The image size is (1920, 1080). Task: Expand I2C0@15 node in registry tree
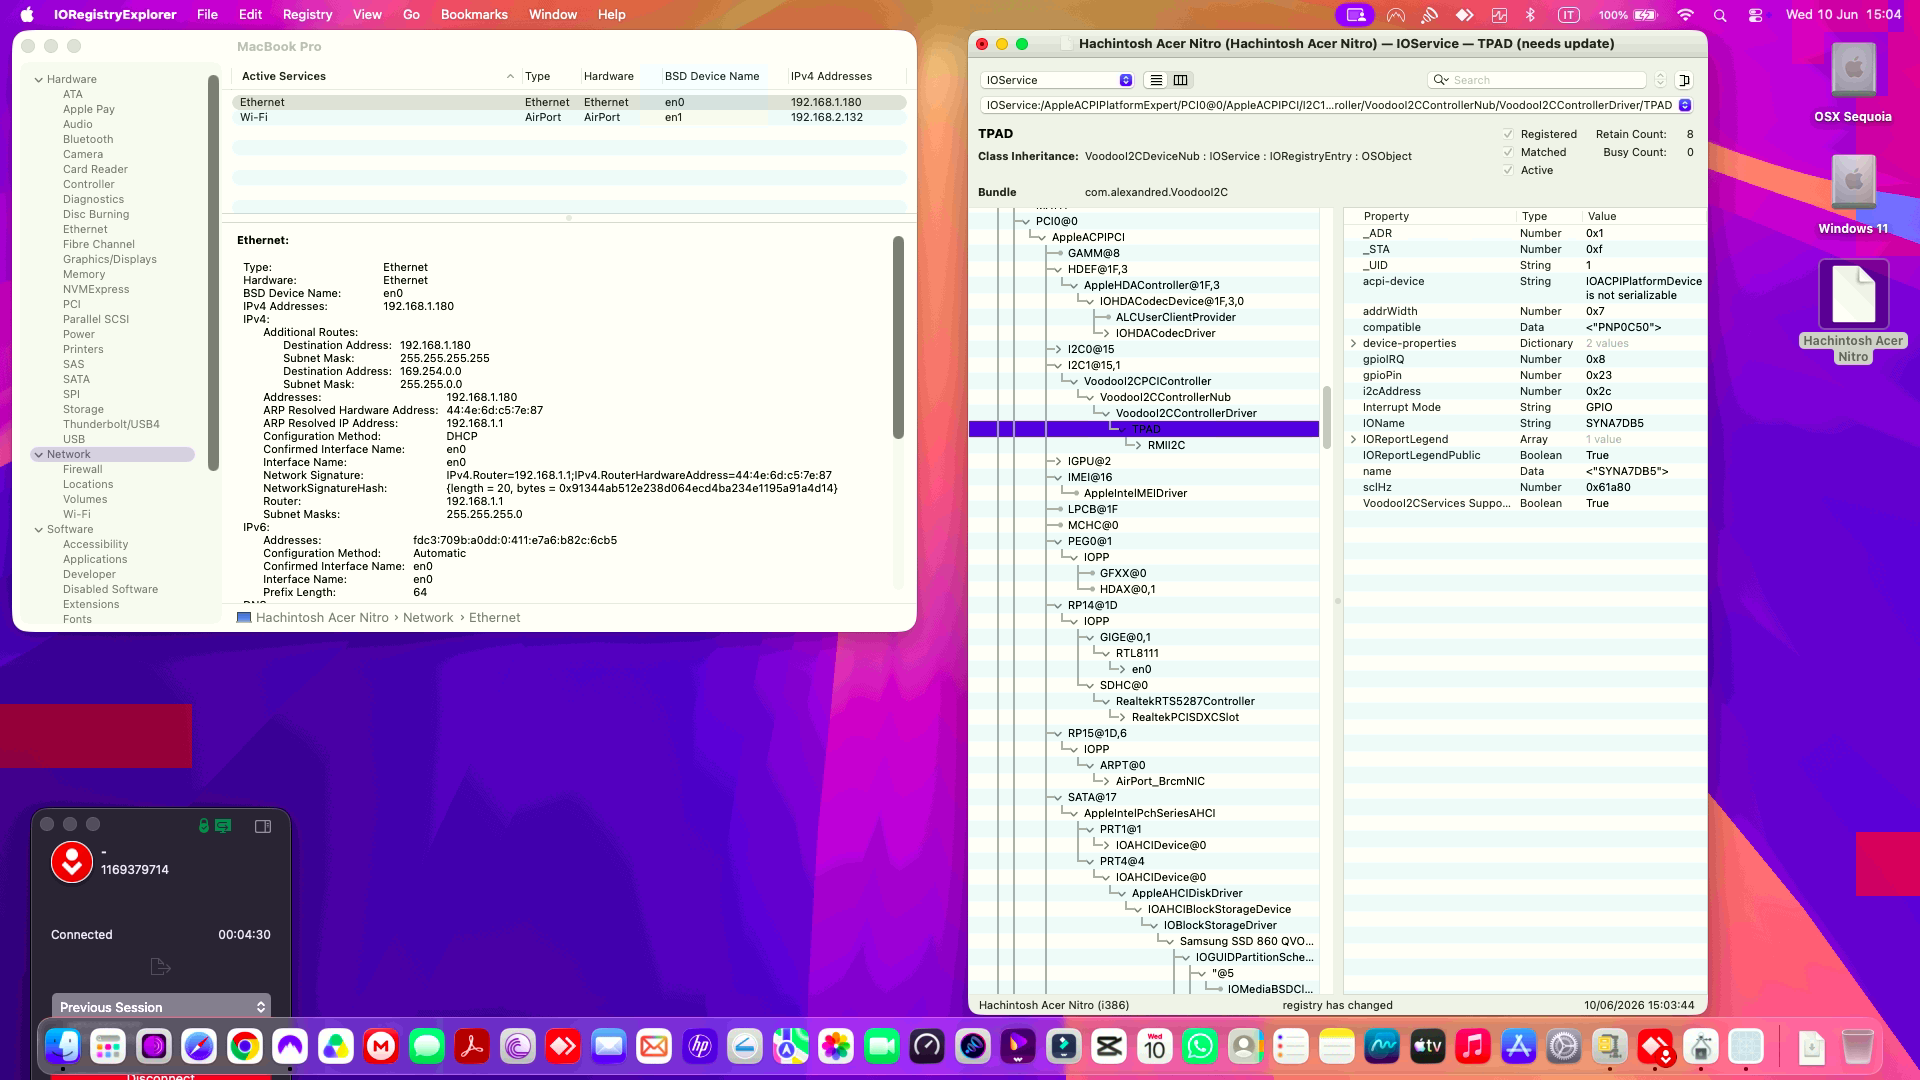coord(1058,349)
